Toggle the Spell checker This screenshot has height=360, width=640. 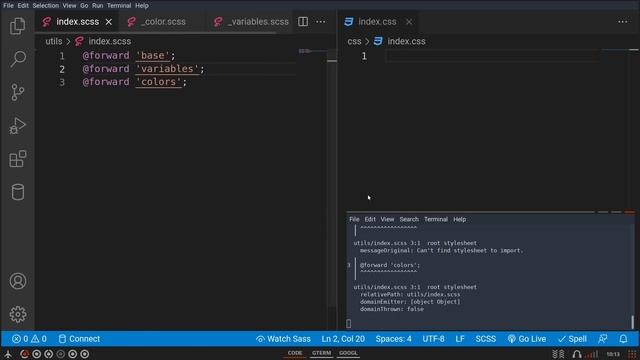tap(573, 339)
